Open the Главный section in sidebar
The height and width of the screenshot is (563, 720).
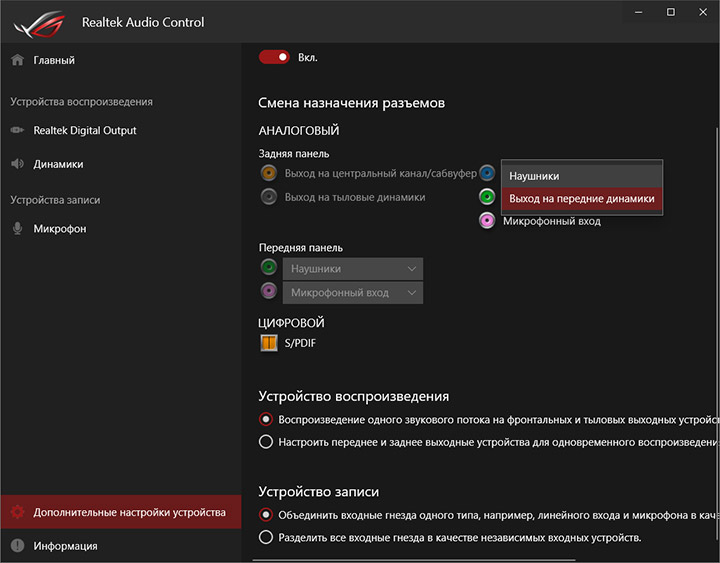54,60
